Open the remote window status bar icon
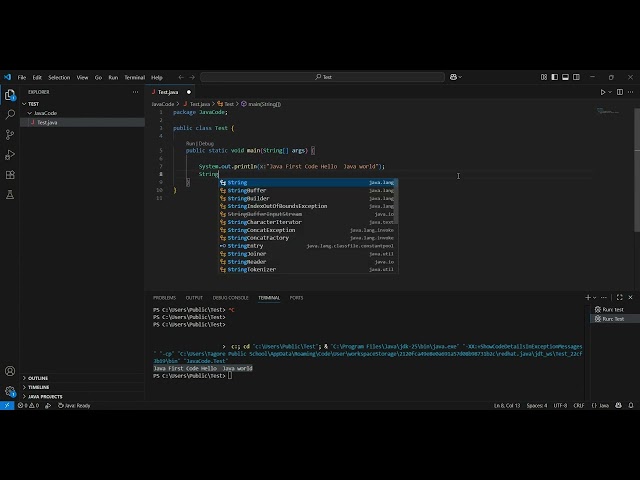The width and height of the screenshot is (640, 480). pos(7,405)
